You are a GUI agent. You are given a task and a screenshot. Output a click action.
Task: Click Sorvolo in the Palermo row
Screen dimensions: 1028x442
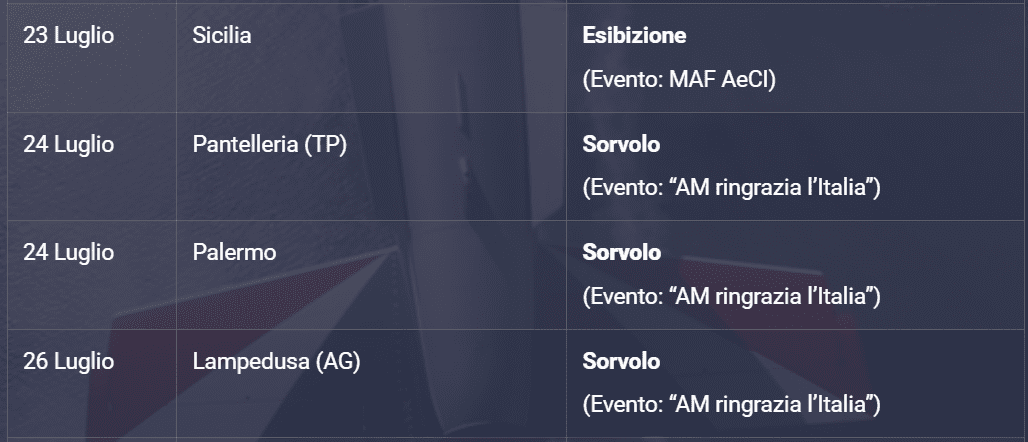[x=621, y=253]
